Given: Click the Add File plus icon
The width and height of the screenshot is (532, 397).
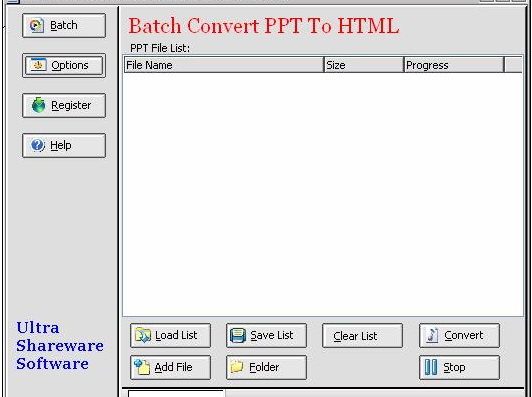Looking at the screenshot, I should [142, 367].
